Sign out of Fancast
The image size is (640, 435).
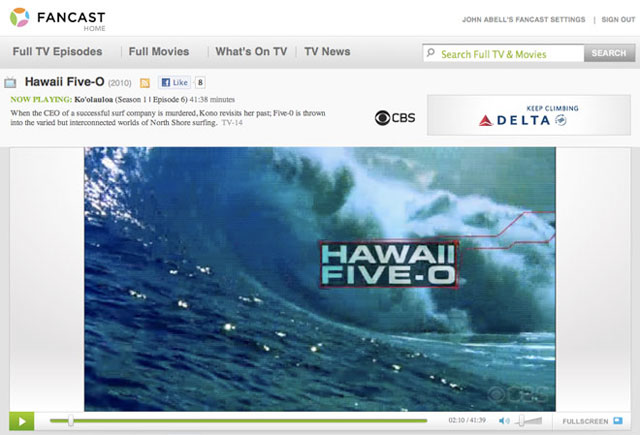pos(618,20)
